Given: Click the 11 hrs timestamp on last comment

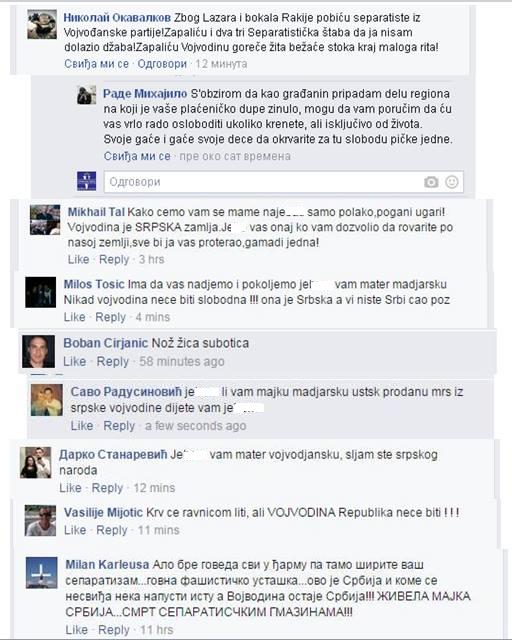Looking at the screenshot, I should coord(156,630).
